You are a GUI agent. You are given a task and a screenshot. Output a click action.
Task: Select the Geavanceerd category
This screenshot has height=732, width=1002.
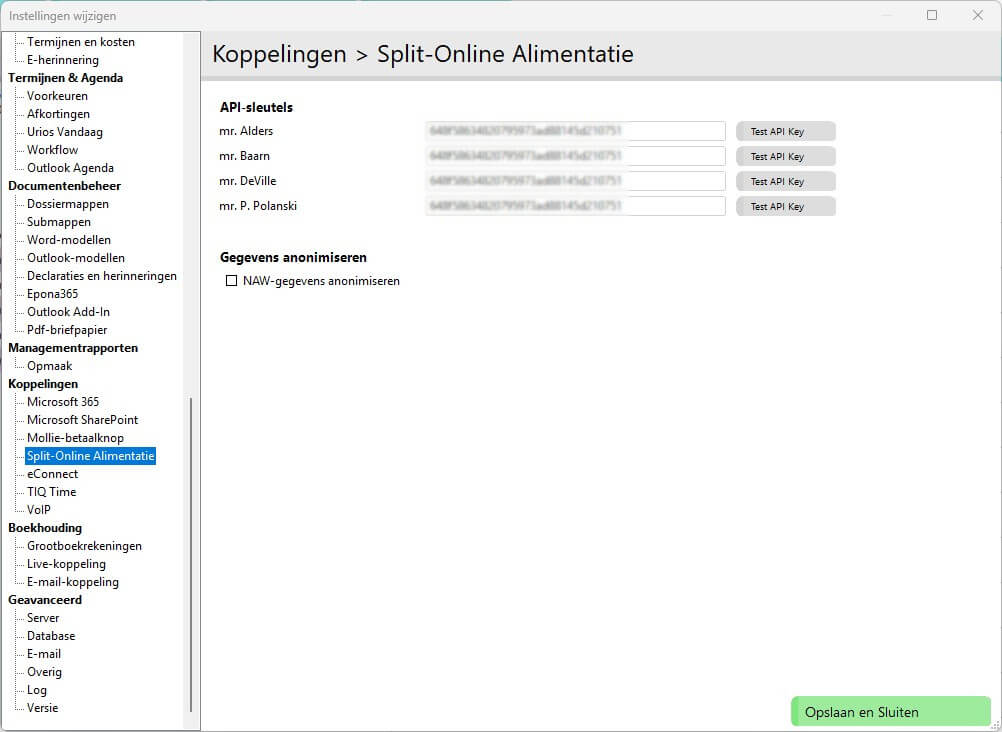[x=45, y=600]
